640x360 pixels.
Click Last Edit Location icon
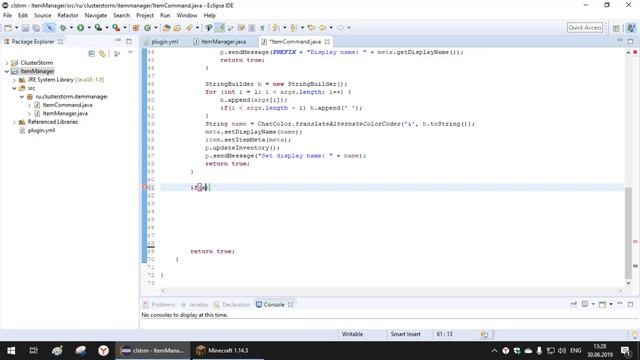pyautogui.click(x=311, y=28)
